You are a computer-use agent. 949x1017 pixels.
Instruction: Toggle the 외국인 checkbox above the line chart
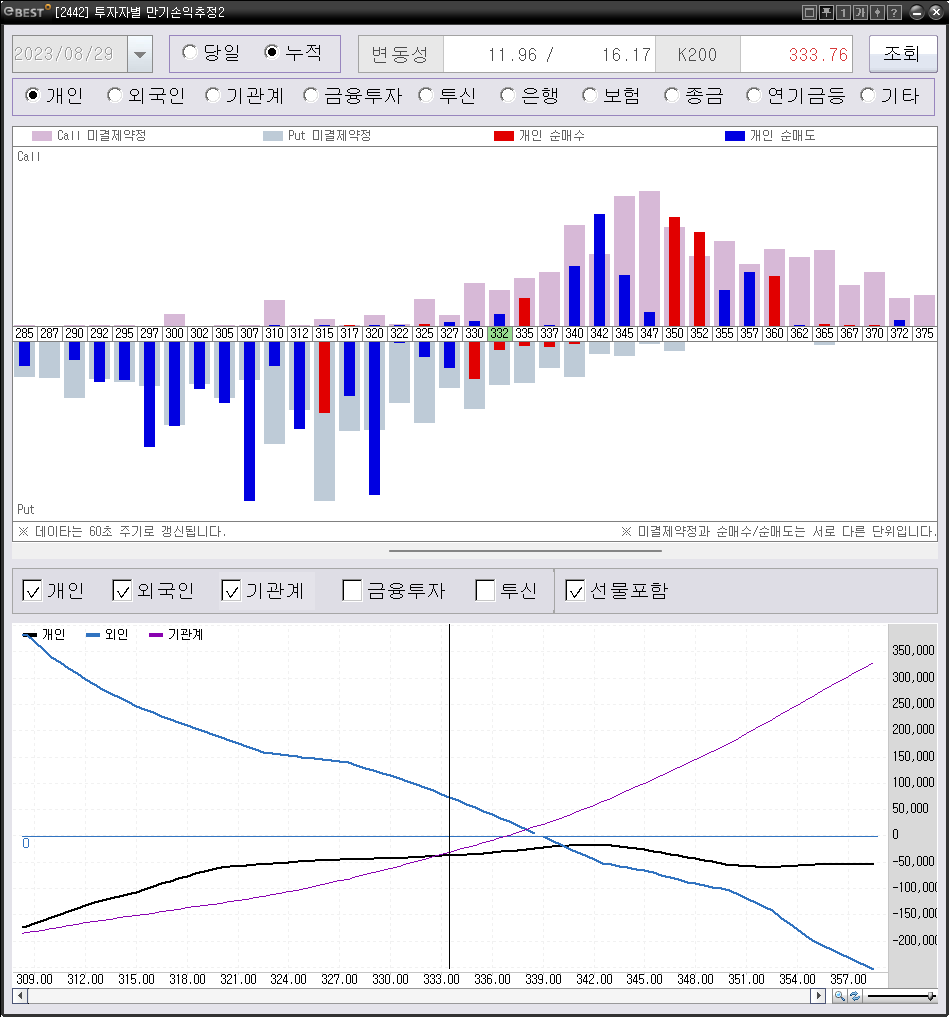122,591
